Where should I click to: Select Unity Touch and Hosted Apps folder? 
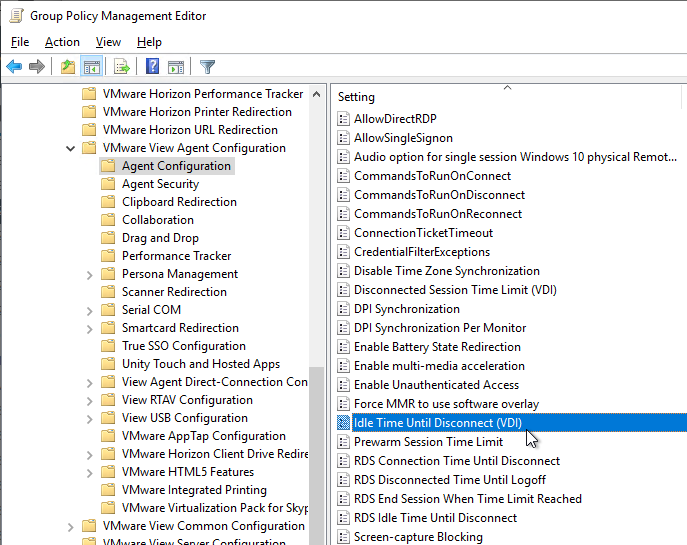point(201,364)
